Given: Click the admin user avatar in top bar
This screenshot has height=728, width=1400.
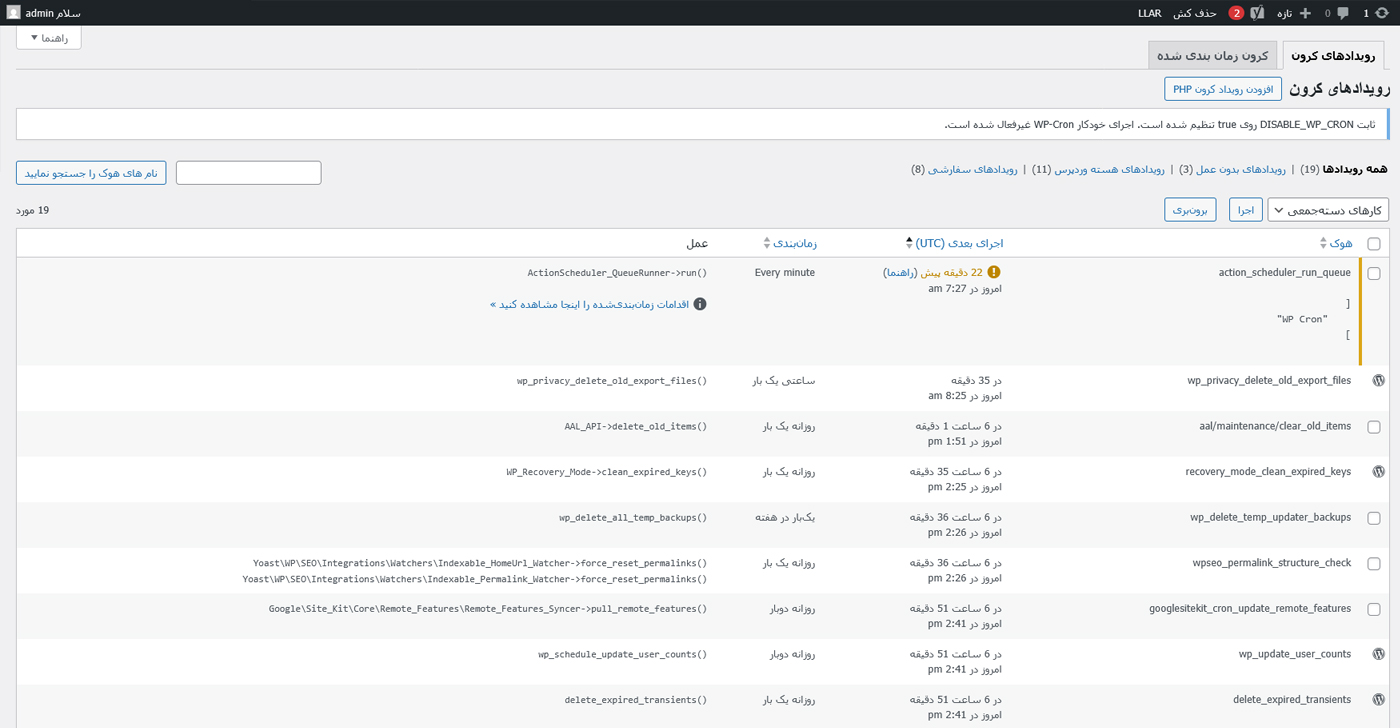Looking at the screenshot, I should click(x=13, y=13).
